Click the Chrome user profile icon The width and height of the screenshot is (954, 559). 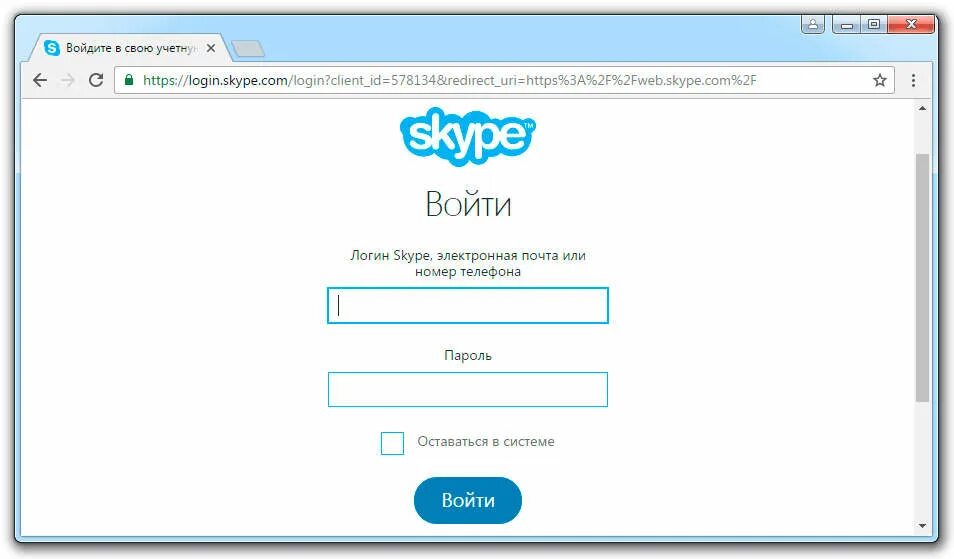click(813, 24)
